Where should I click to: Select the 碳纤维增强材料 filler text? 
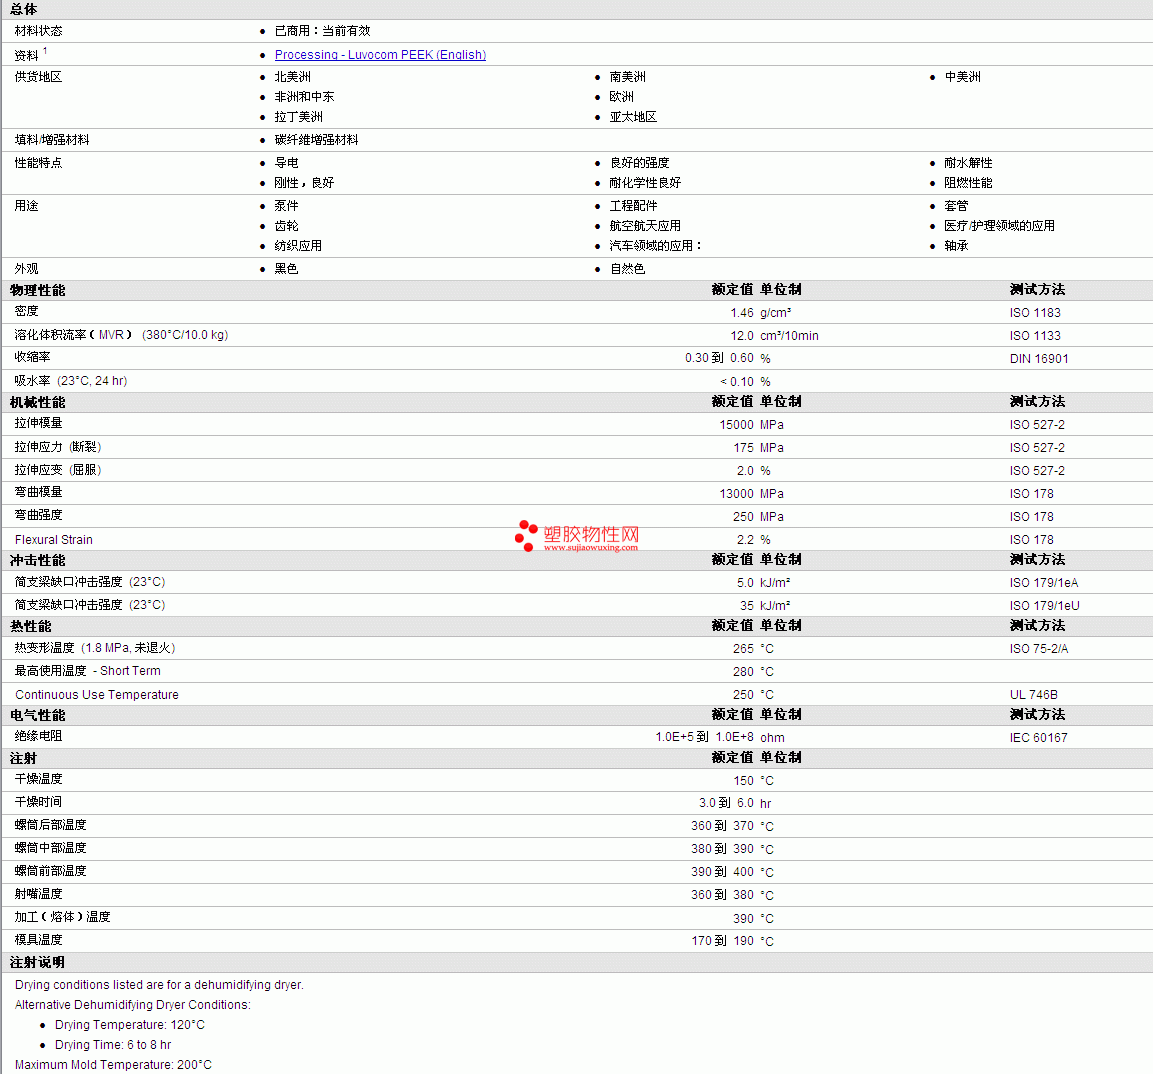(x=316, y=140)
